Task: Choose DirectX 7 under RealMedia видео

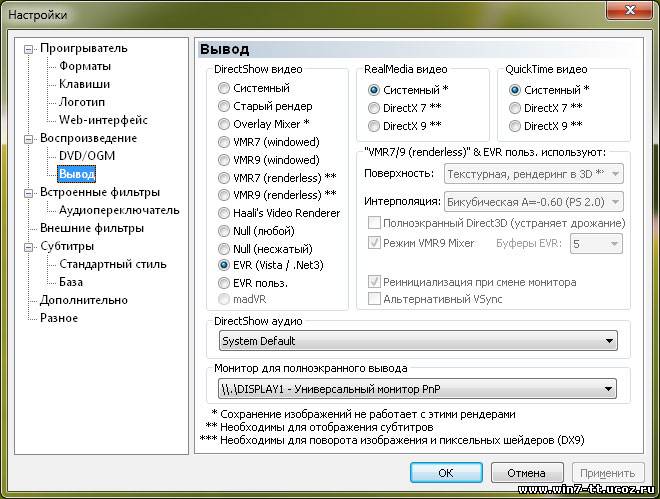Action: (373, 108)
